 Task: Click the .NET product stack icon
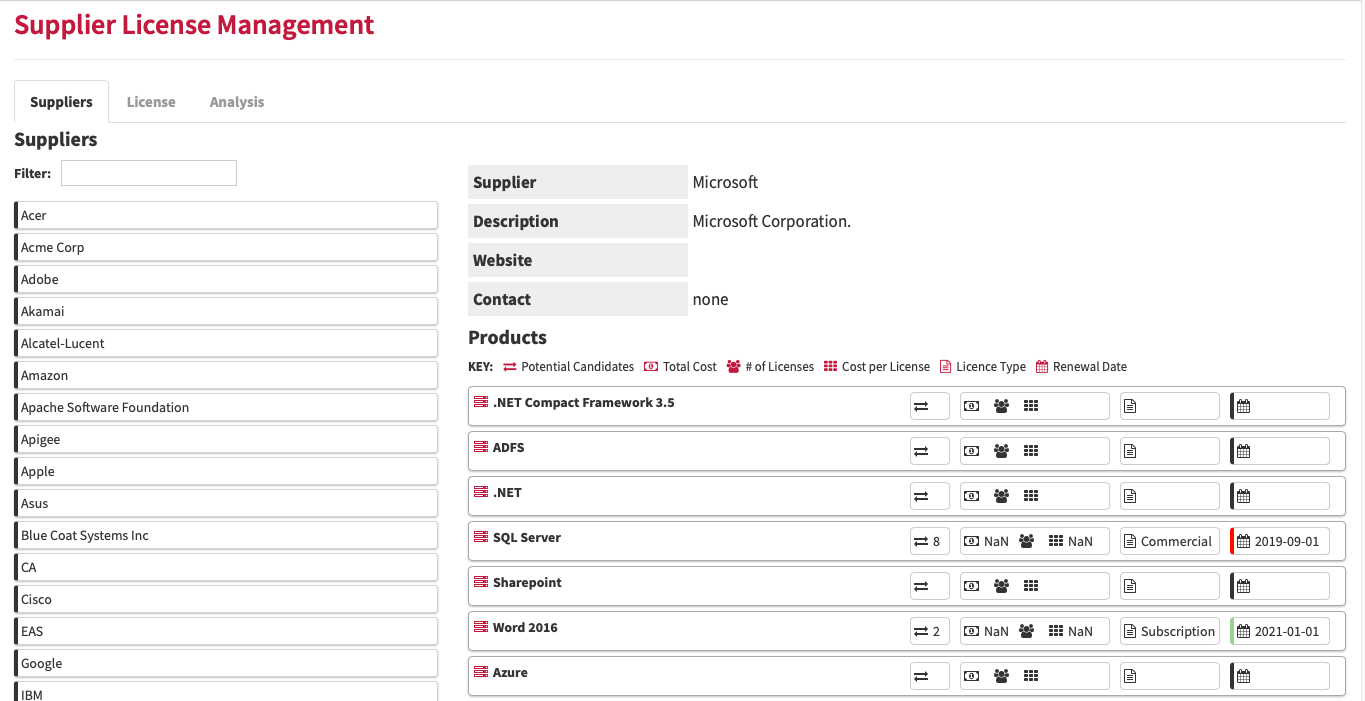tap(481, 492)
